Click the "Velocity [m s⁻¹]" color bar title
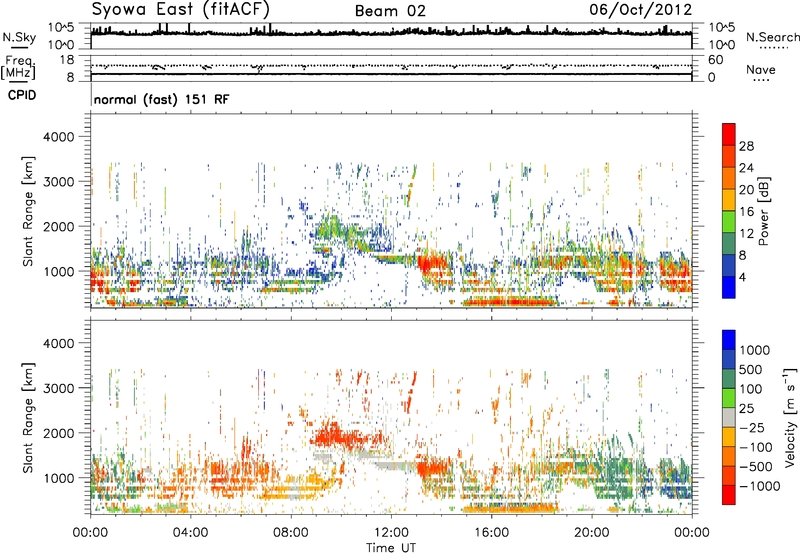The height and width of the screenshot is (554, 800). [790, 417]
